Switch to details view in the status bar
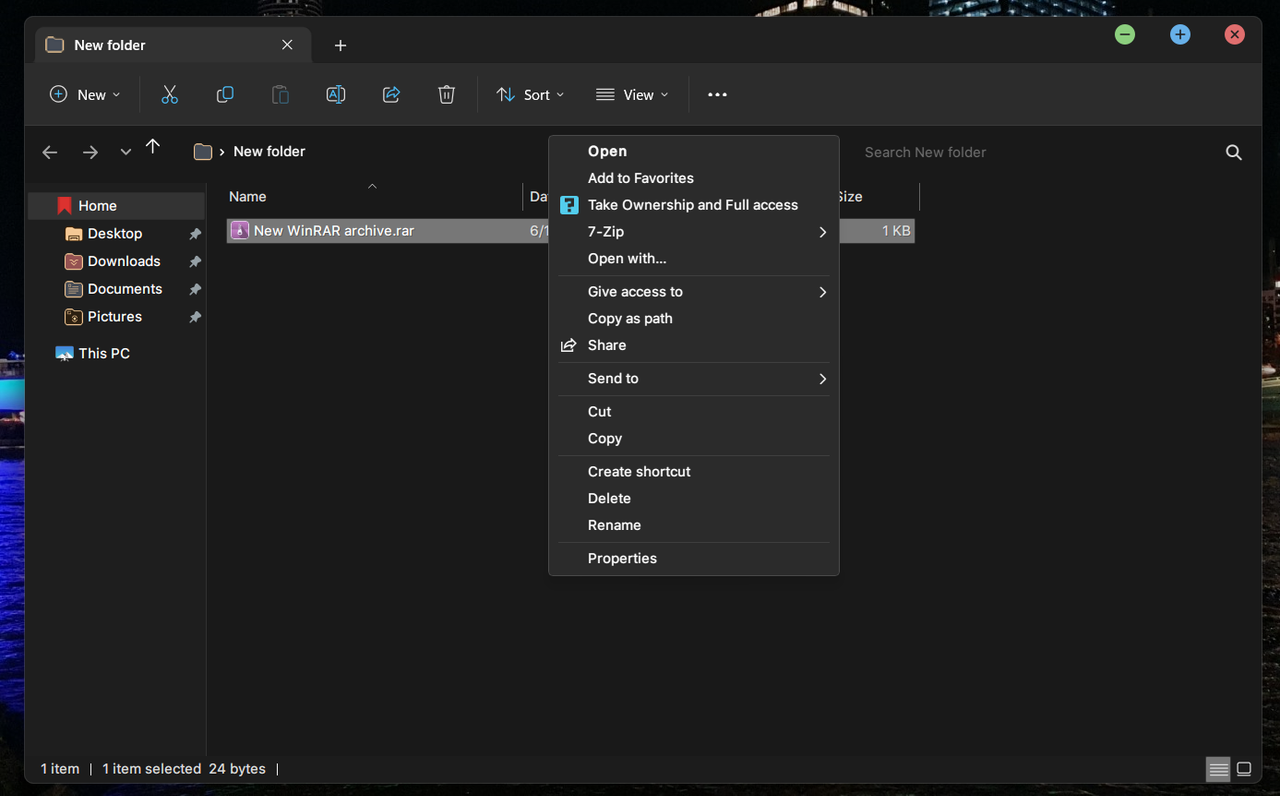Screen dimensions: 1280x796 [x=1217, y=769]
